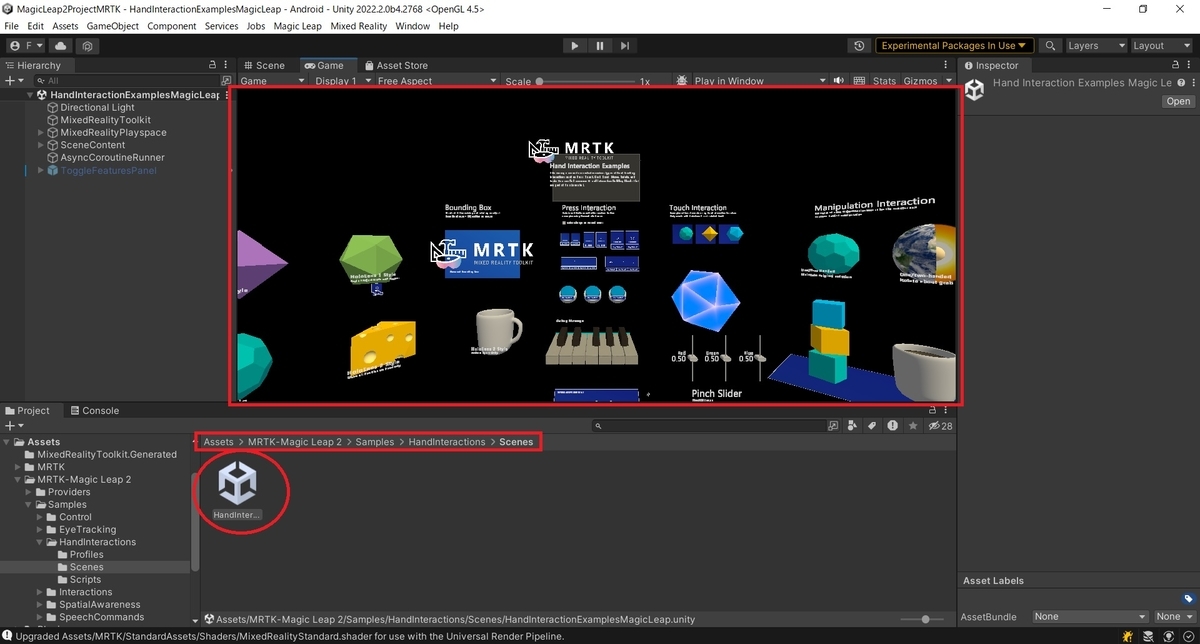Toggle the frame debugger bug icon
The height and width of the screenshot is (644, 1200).
(x=681, y=81)
